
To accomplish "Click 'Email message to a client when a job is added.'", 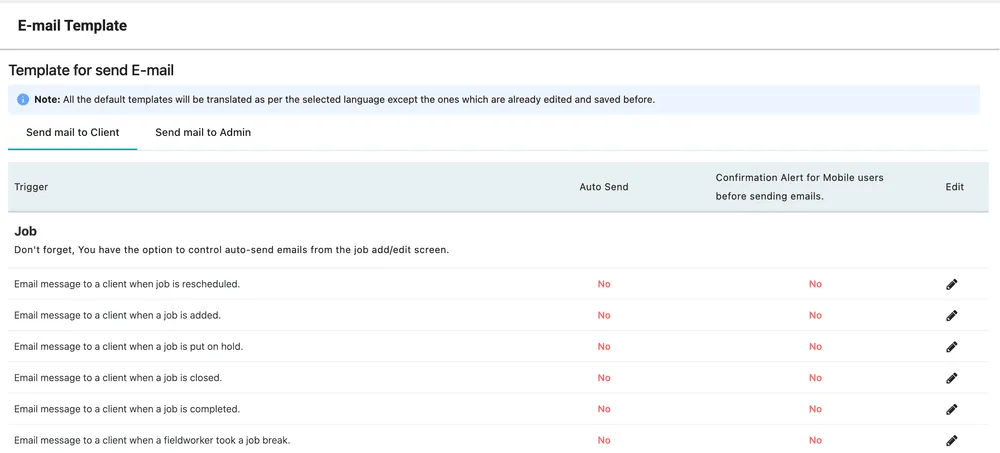I will pos(117,315).
